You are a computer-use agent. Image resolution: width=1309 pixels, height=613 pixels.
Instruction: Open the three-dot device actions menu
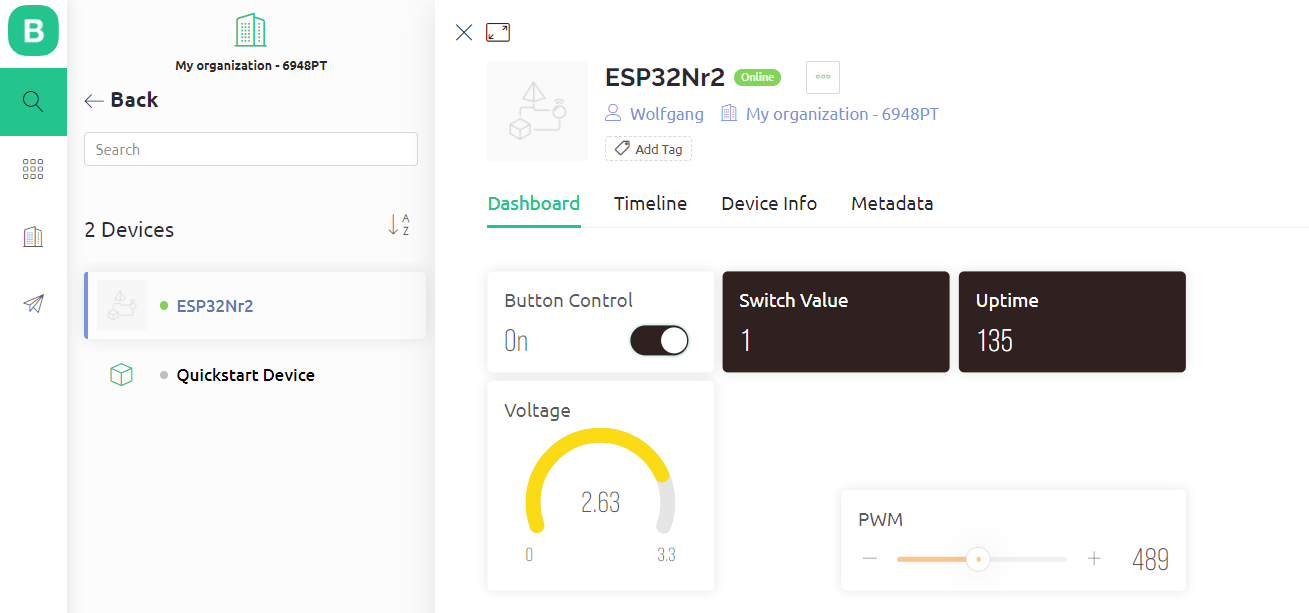pos(822,77)
